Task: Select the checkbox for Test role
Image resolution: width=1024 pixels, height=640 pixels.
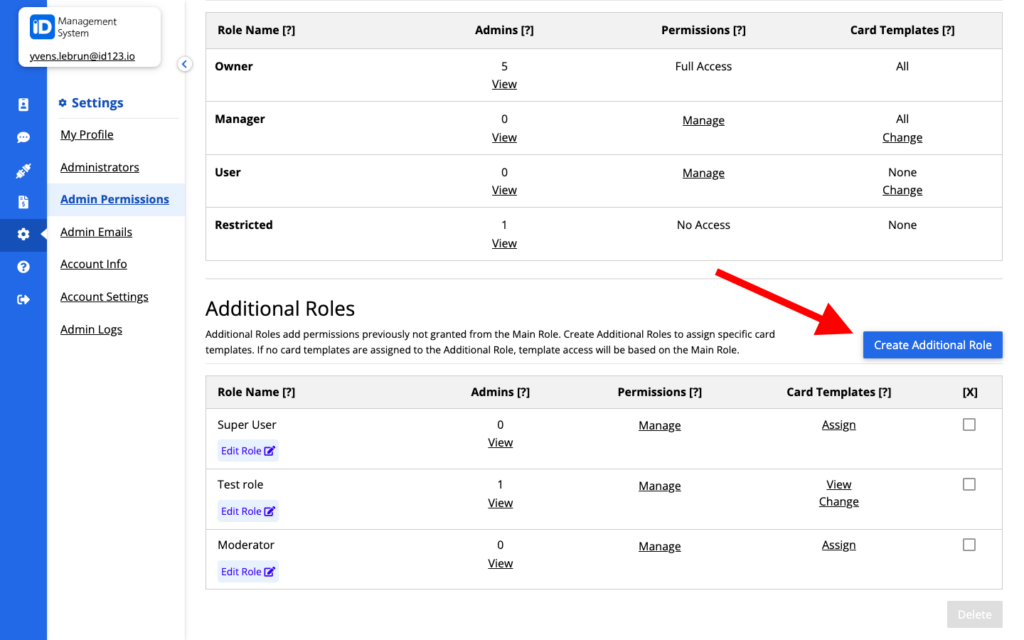Action: 968,483
